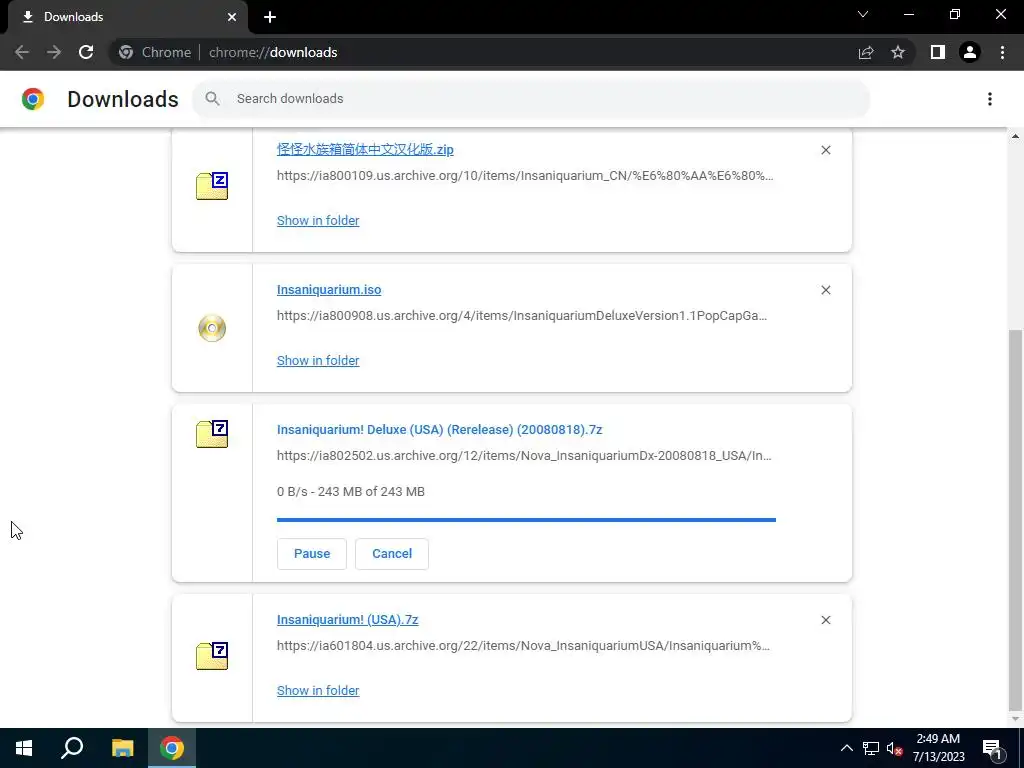Open the Chinese-named zip file link

[365, 150]
